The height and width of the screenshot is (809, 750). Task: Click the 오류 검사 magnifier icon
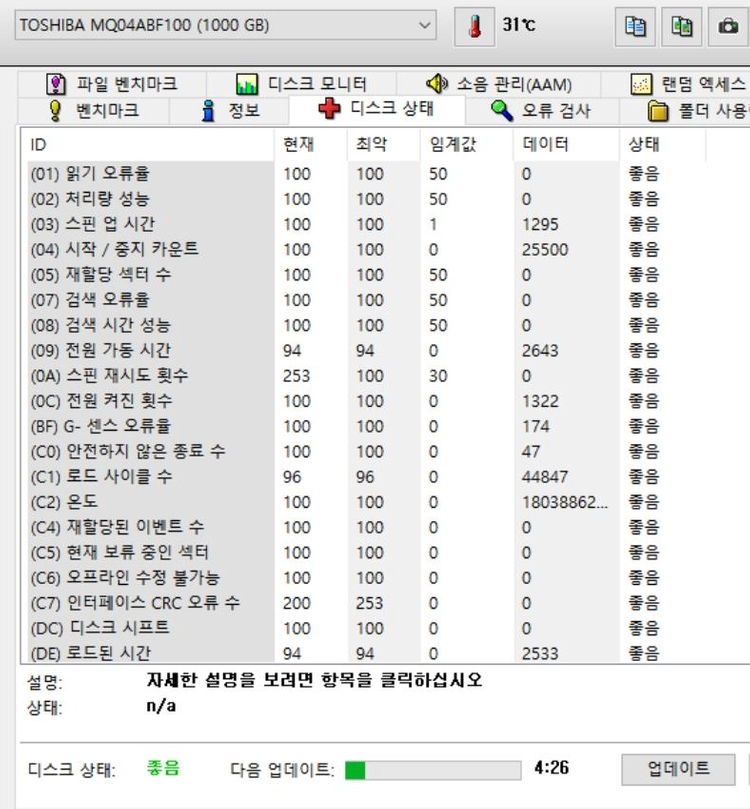[501, 111]
